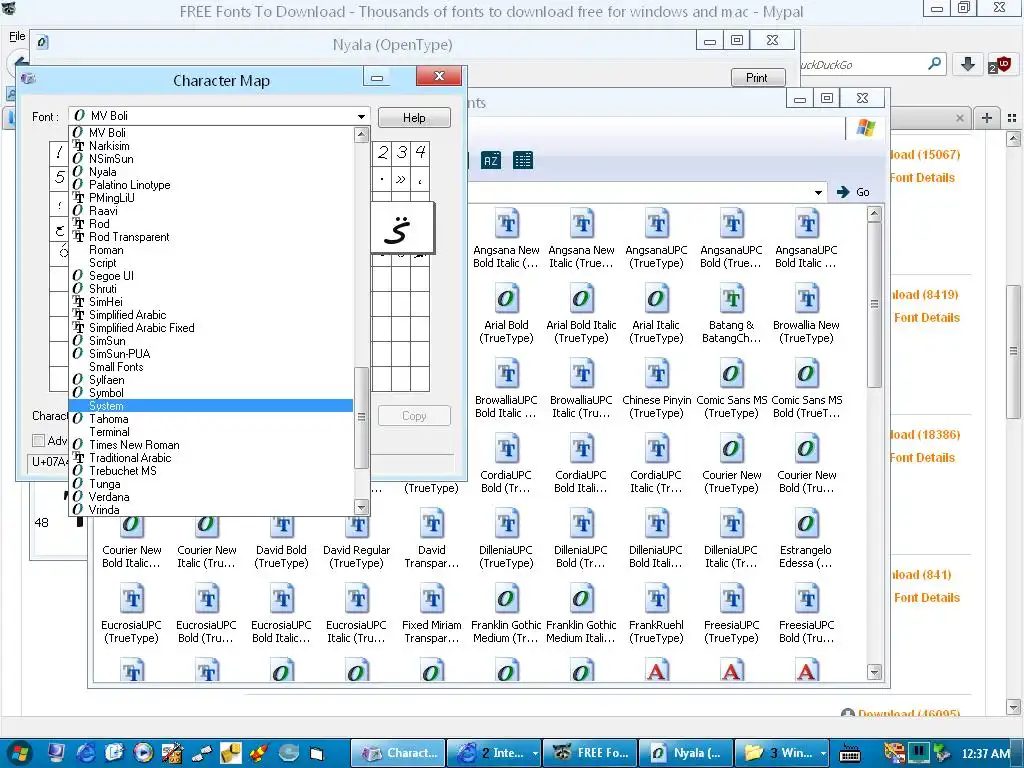1024x768 pixels.
Task: Open the File menu in the browser
Action: point(18,37)
